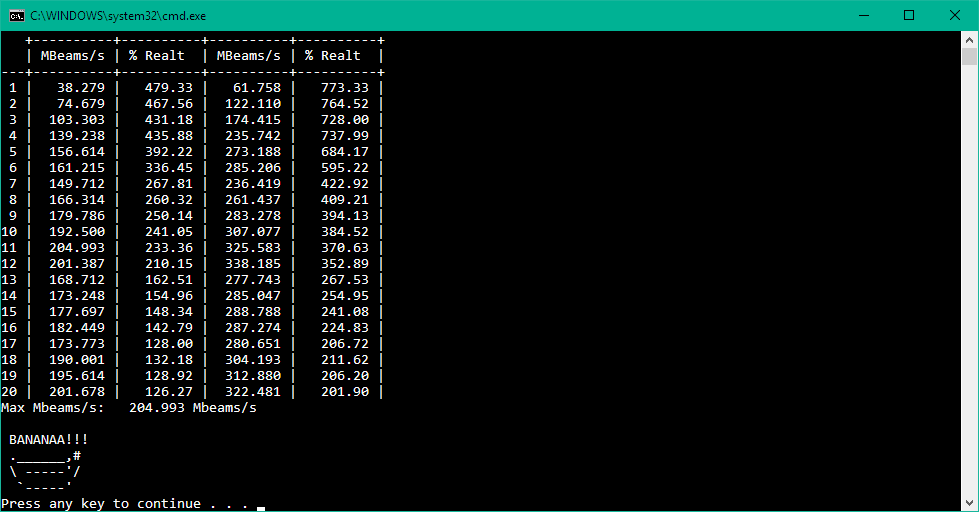Click the value 195.614

77,376
